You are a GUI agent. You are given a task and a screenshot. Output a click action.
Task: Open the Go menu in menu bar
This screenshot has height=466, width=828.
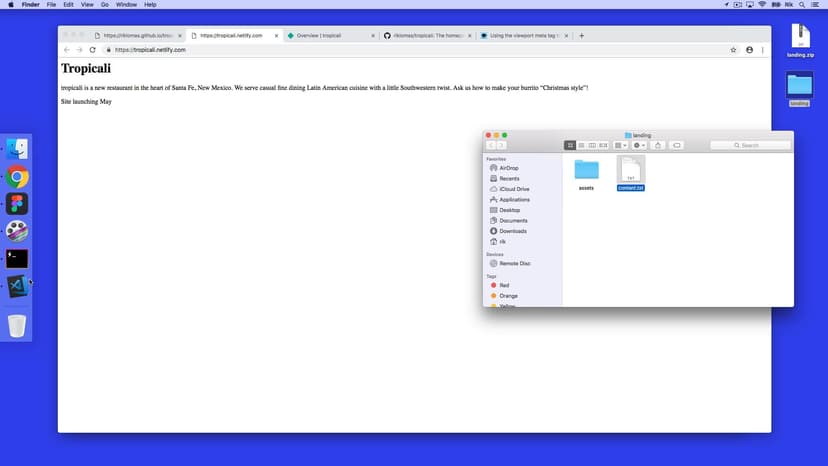click(x=105, y=5)
